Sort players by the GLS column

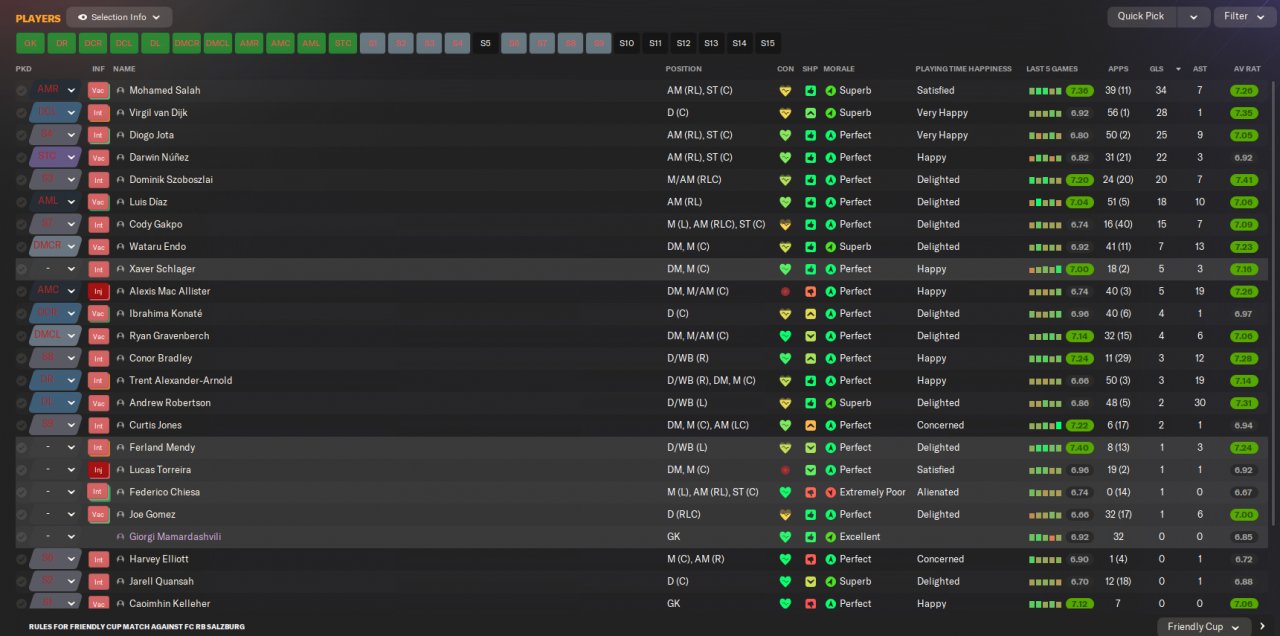click(1156, 69)
